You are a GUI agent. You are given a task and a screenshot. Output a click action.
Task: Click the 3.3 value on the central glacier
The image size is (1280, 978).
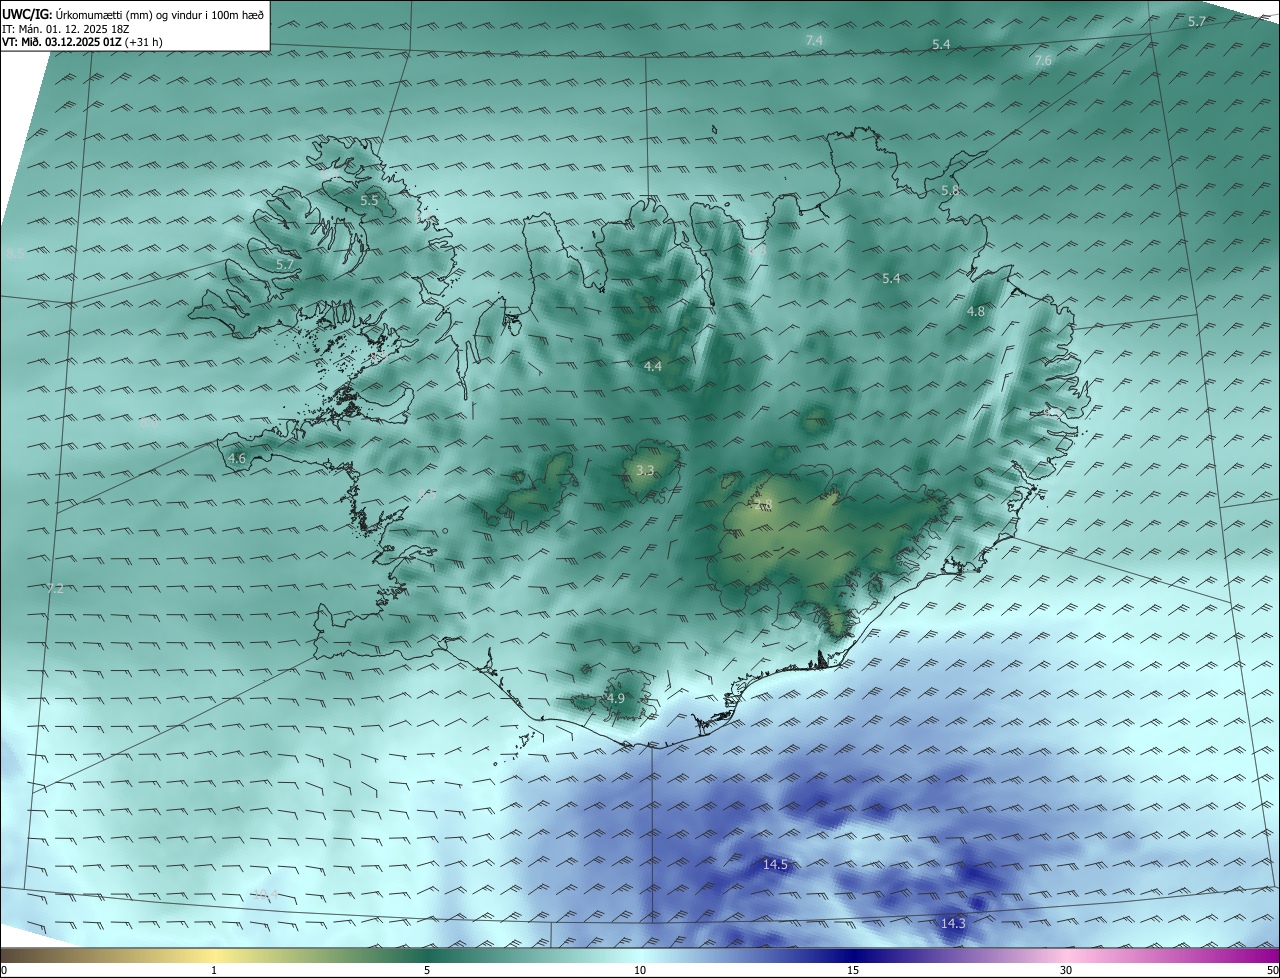(x=645, y=470)
